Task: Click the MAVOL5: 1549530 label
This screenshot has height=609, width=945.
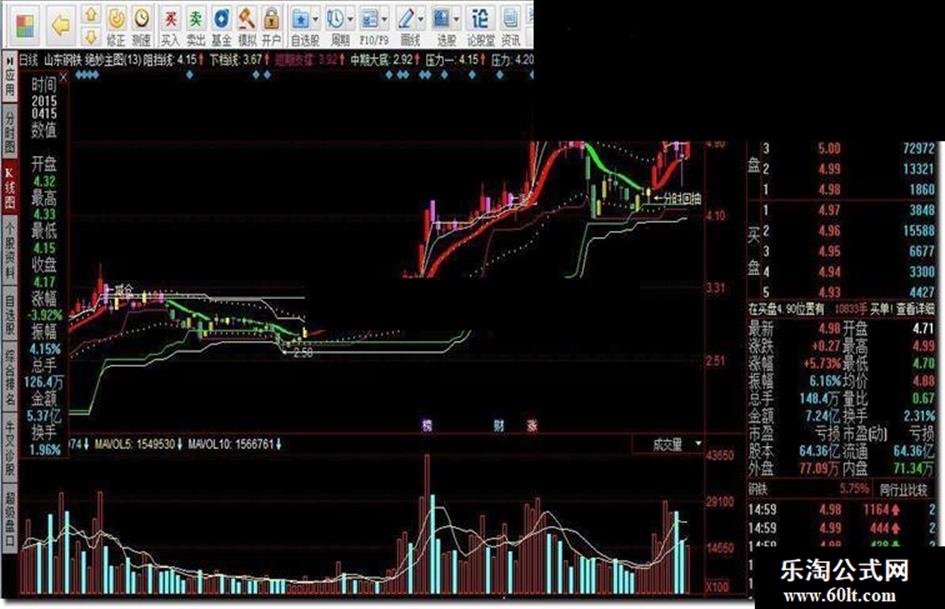Action: 140,445
